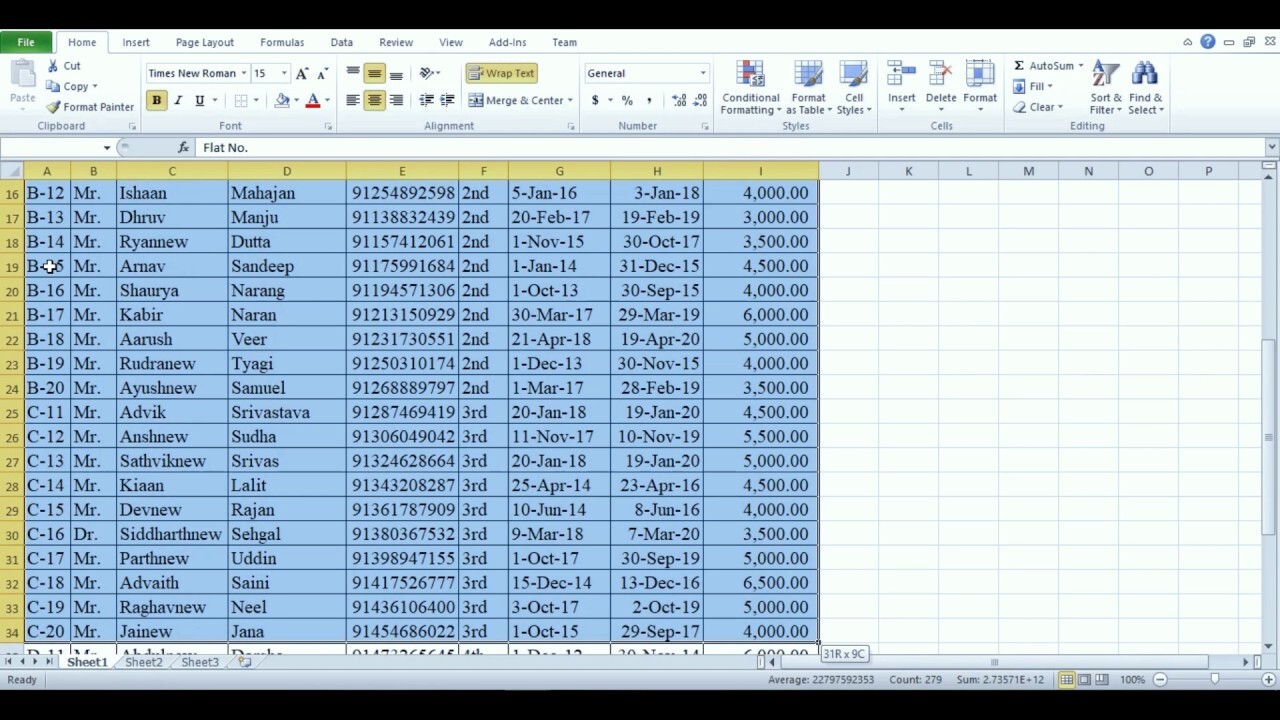Screen dimensions: 1280x720
Task: Click the Insert button in Cells group
Action: point(901,85)
